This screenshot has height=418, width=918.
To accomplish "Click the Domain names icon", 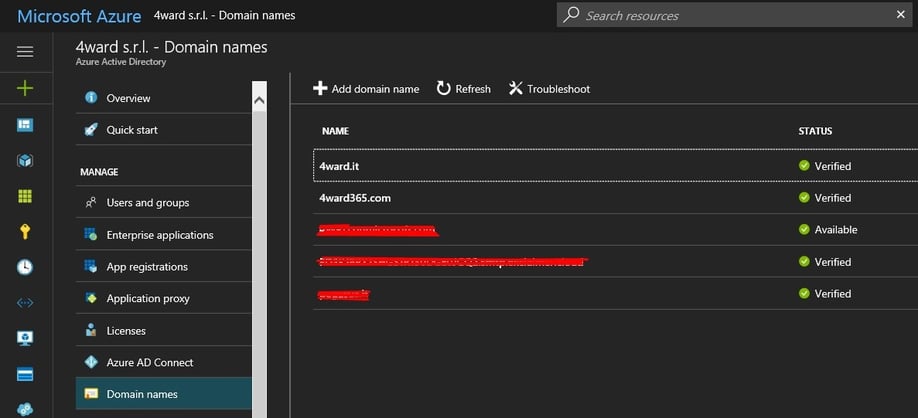I will click(91, 394).
